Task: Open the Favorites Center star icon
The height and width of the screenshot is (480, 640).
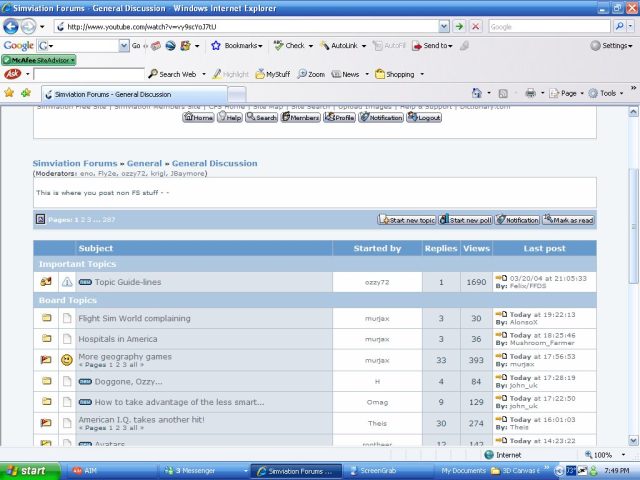Action: [10, 93]
